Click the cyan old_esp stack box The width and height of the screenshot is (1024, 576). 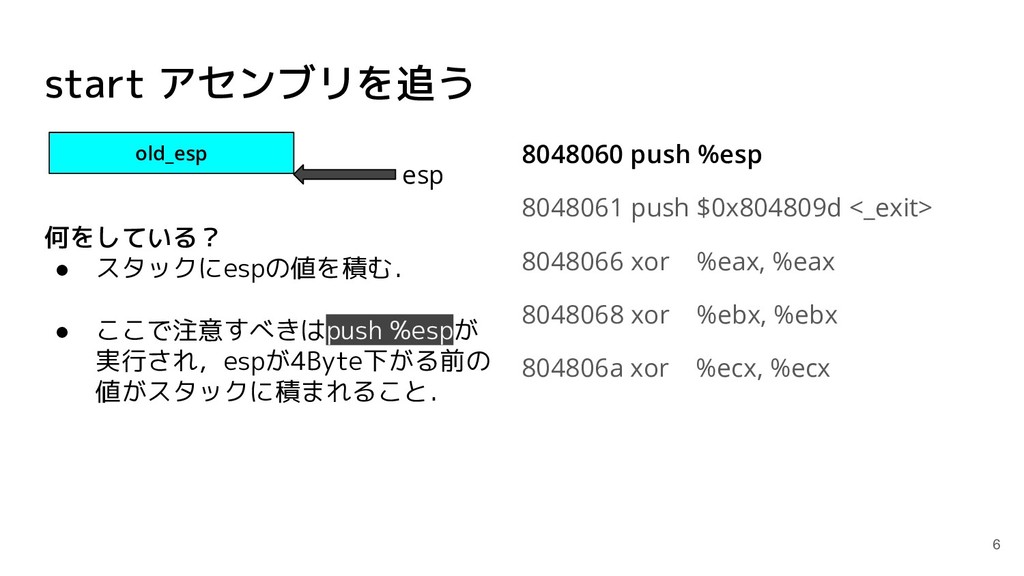pos(171,153)
